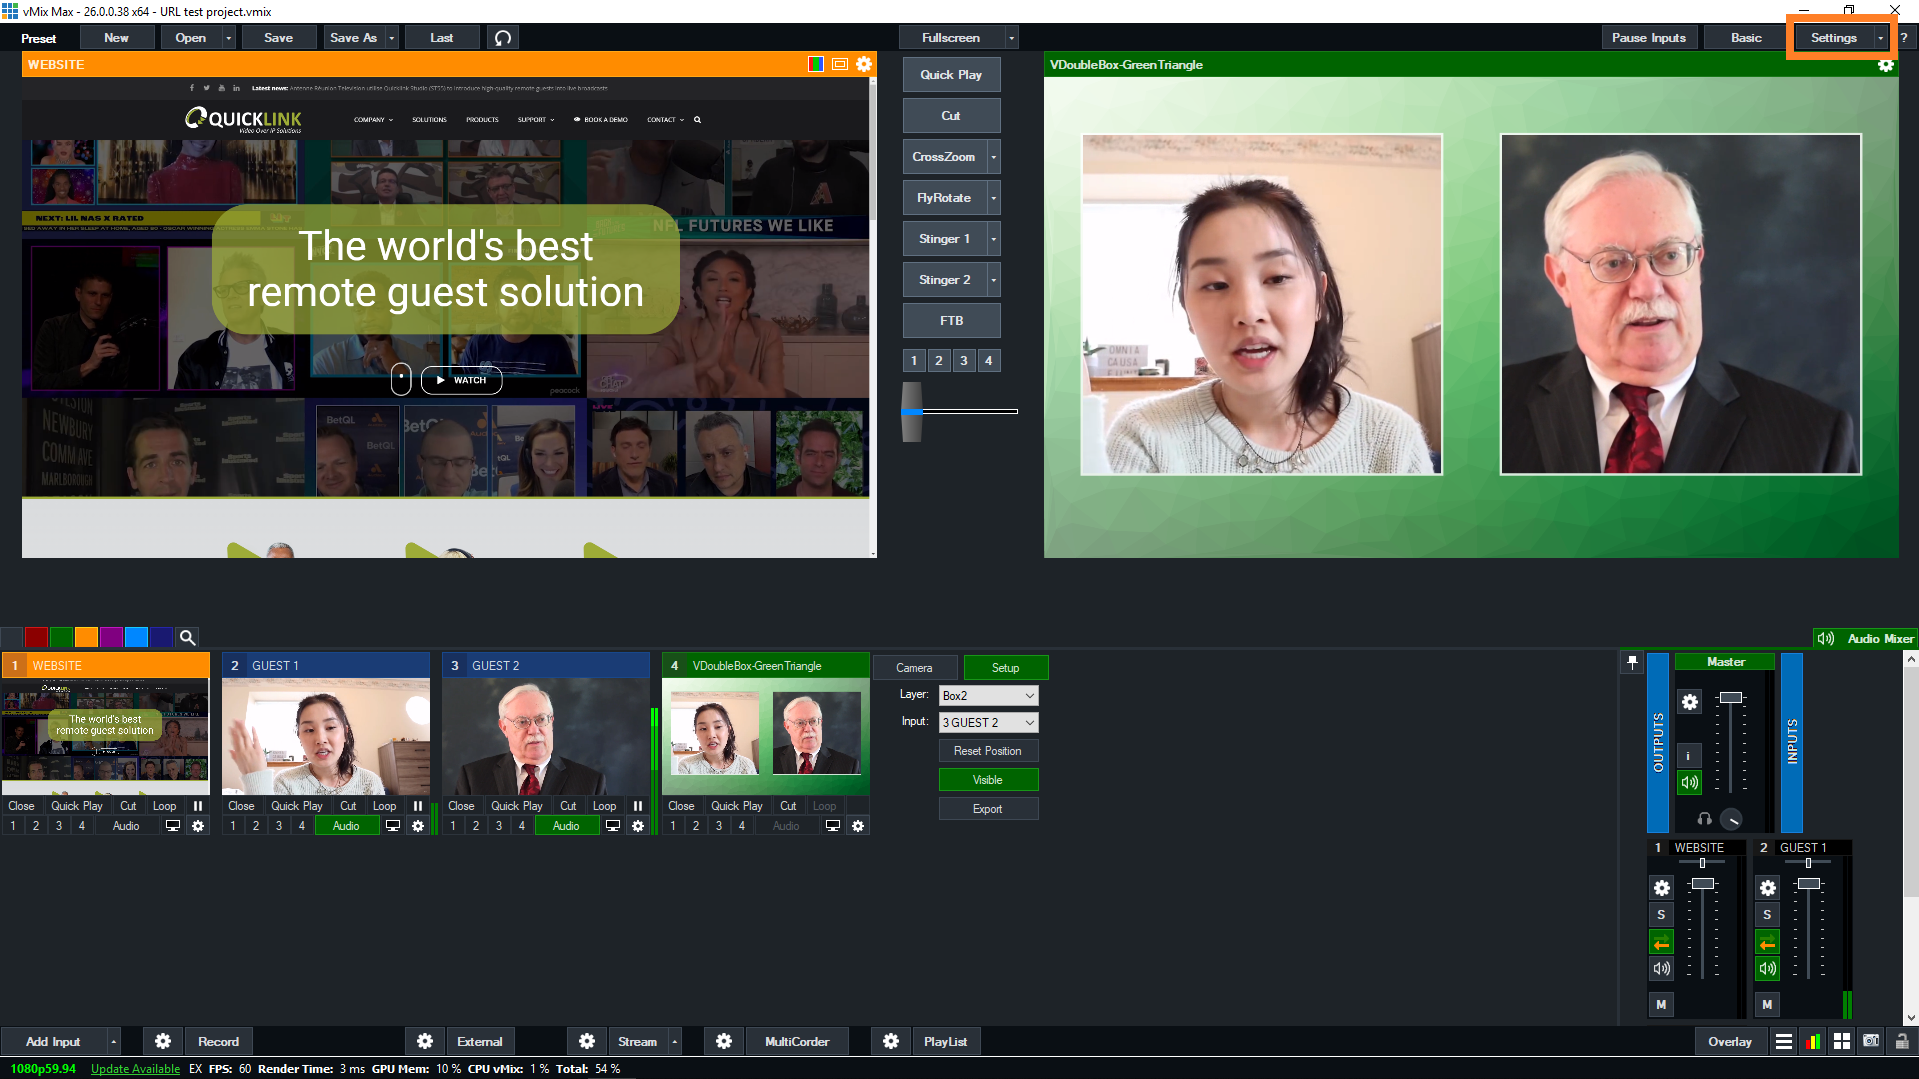
Task: Open the MultiCorder settings gear
Action: click(x=724, y=1041)
